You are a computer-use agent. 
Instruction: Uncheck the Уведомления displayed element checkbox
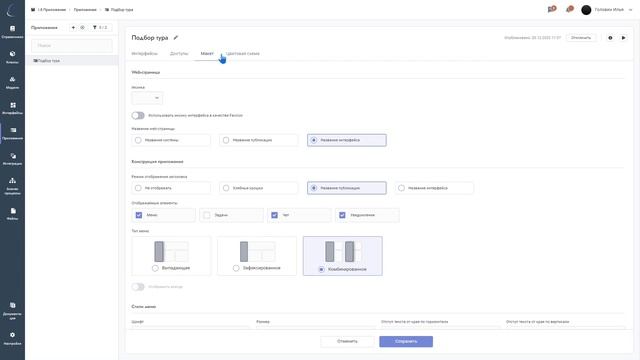pyautogui.click(x=342, y=215)
